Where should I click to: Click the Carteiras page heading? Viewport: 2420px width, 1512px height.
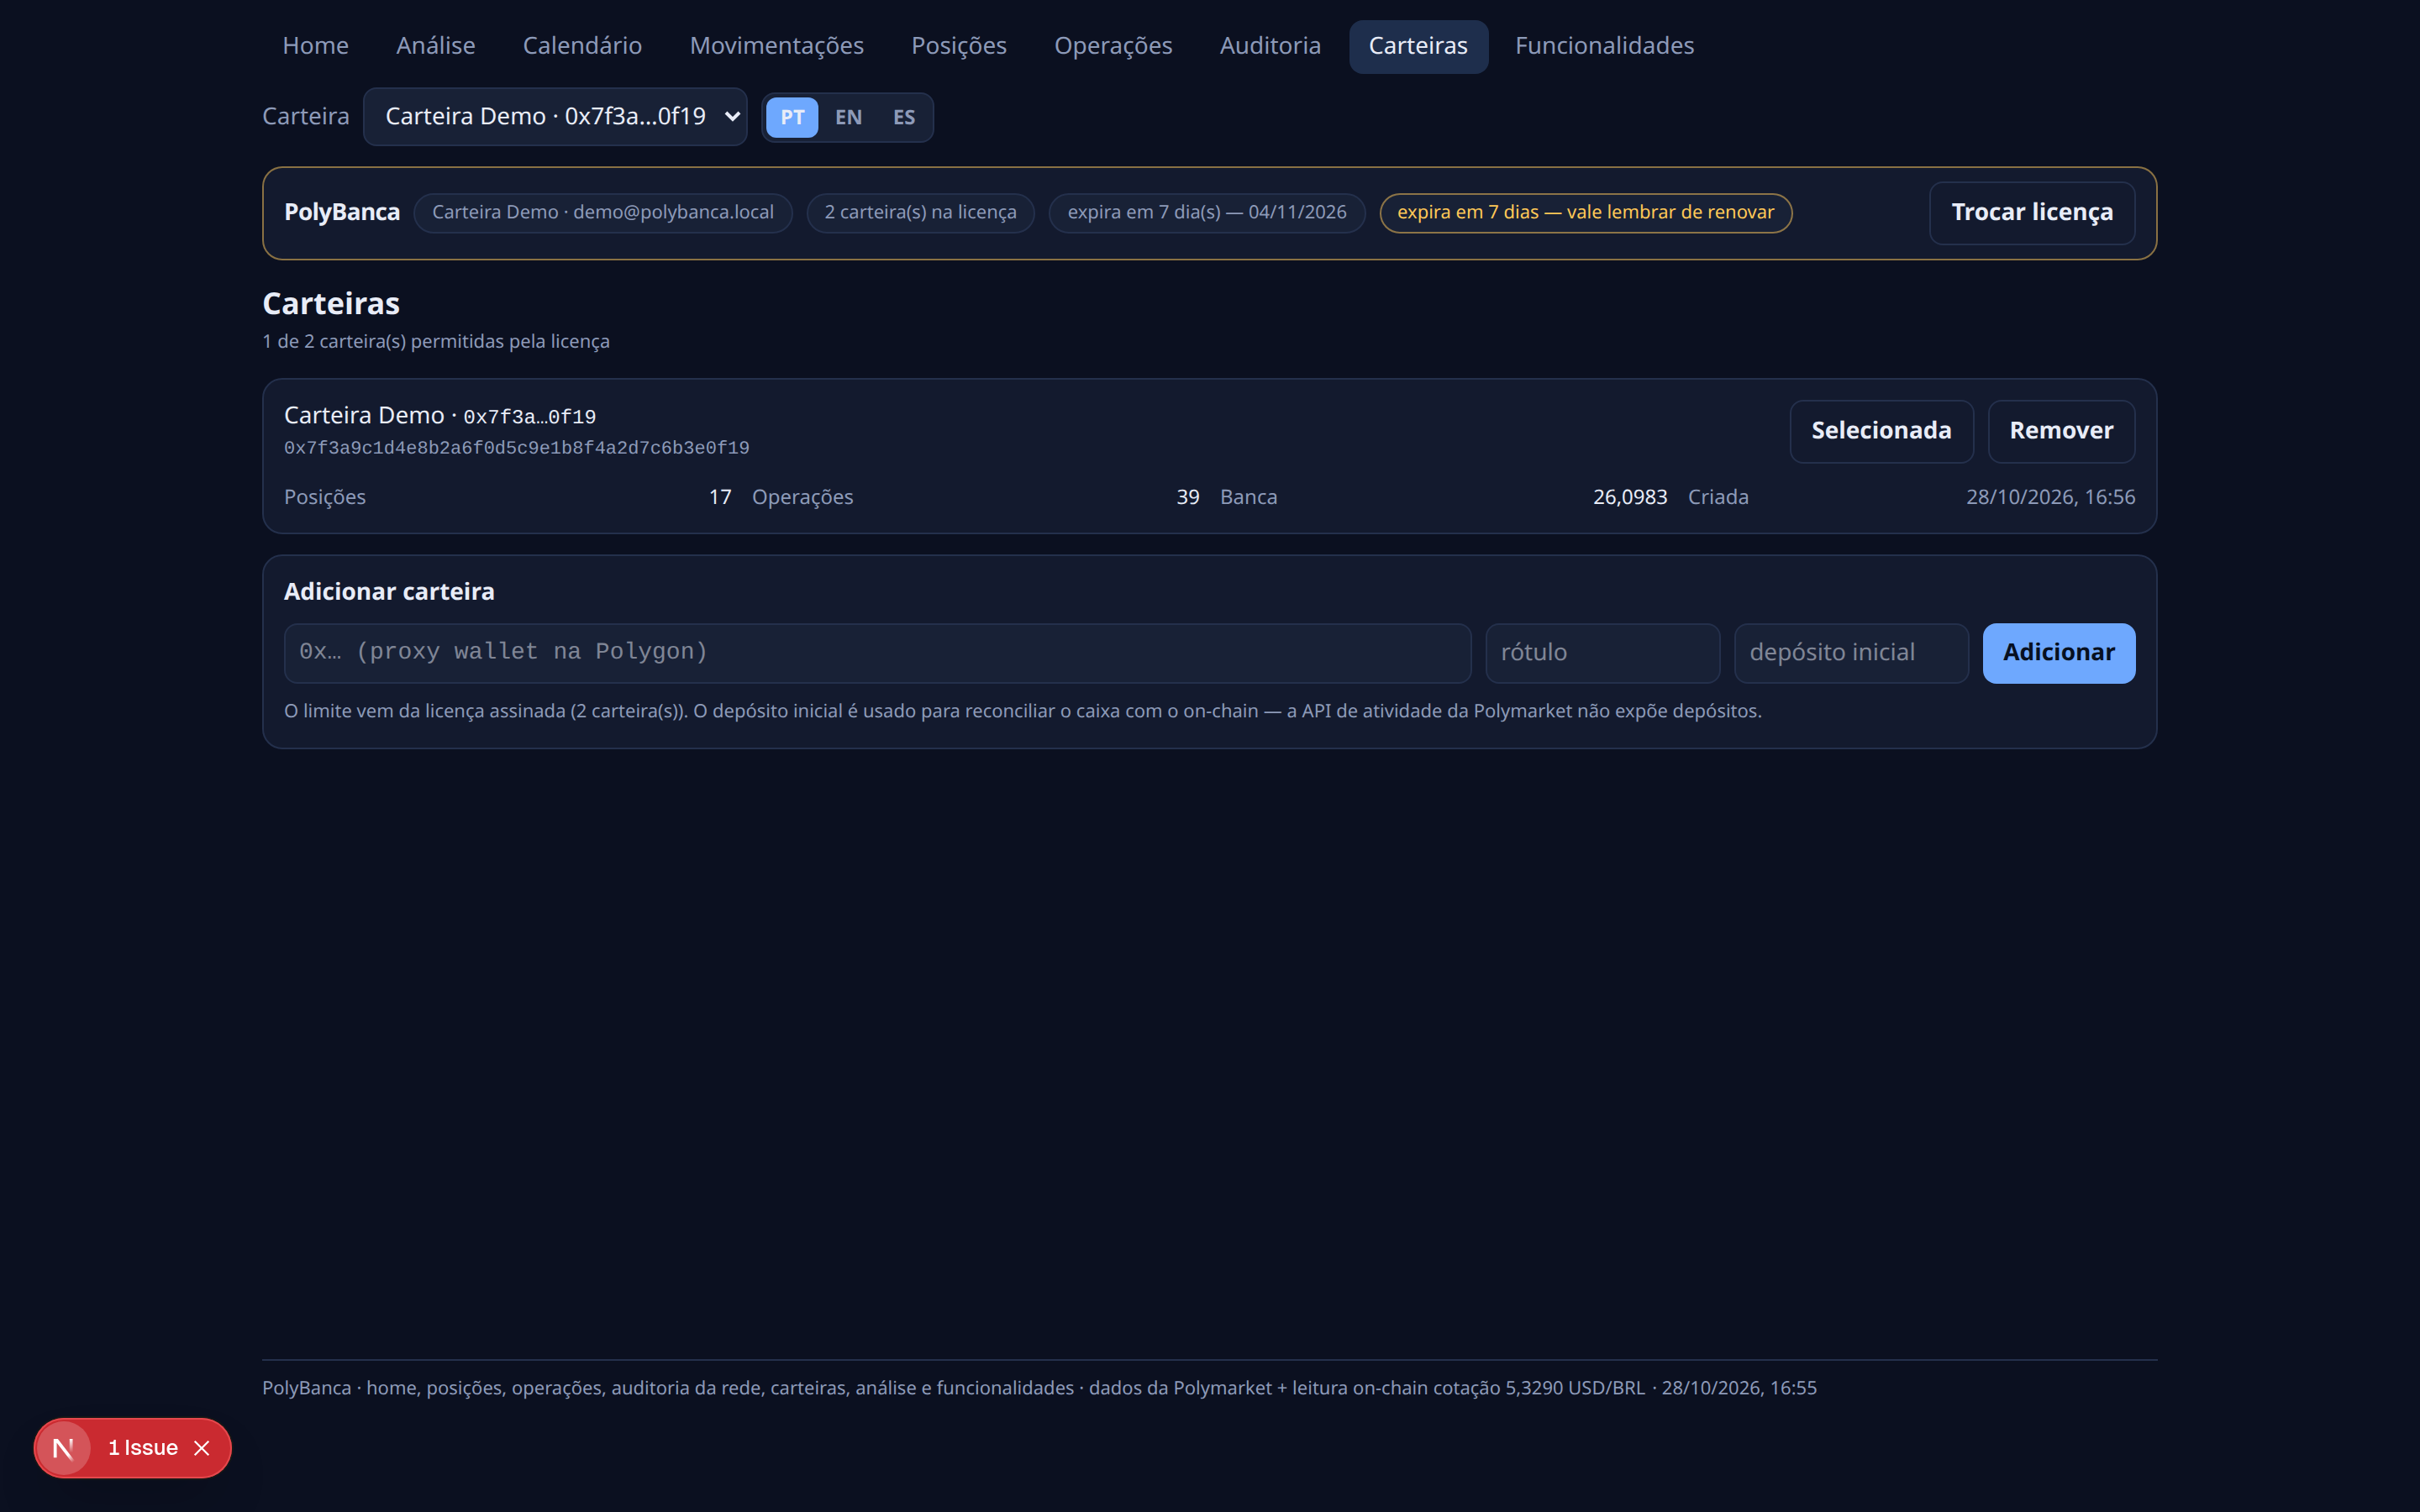pos(331,303)
